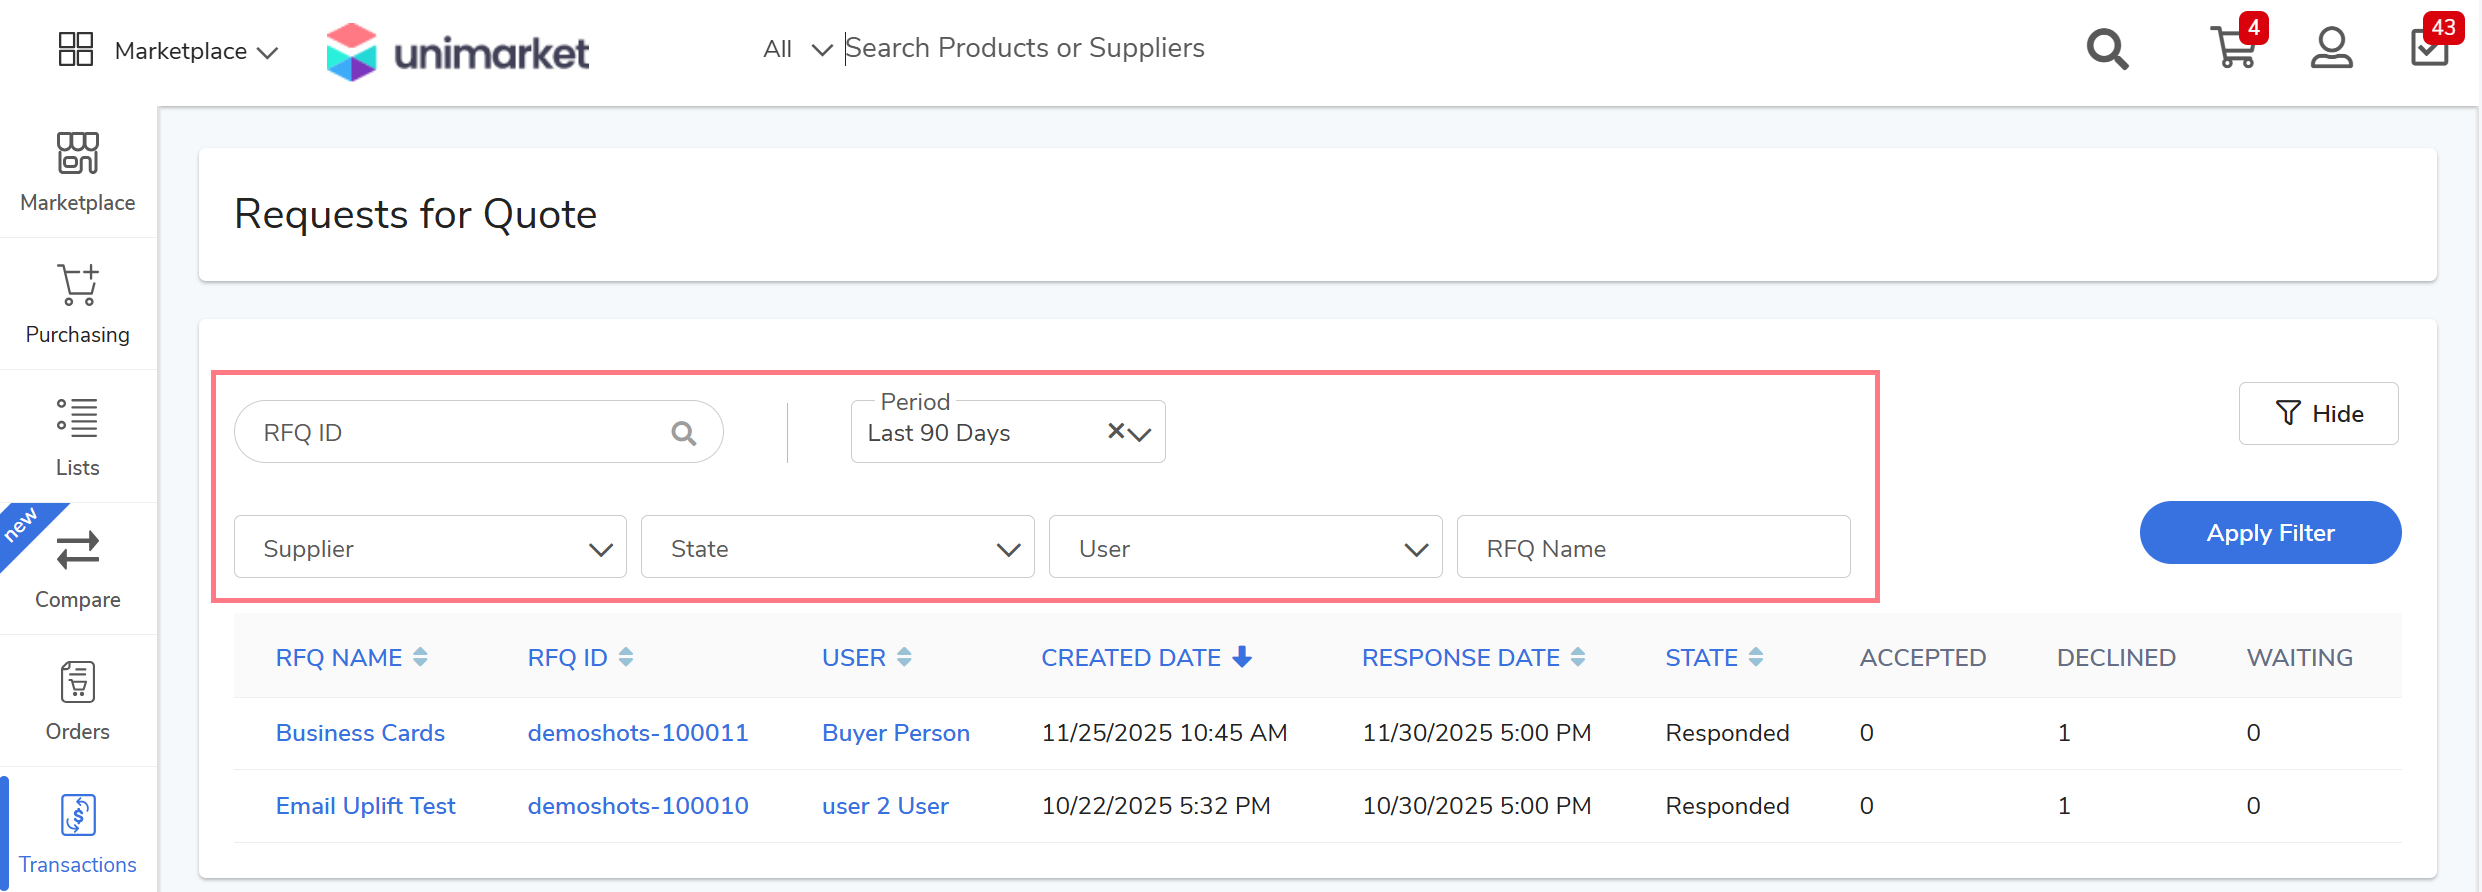The image size is (2482, 892).
Task: Click the magnifier search icon in header
Action: pos(2107,49)
